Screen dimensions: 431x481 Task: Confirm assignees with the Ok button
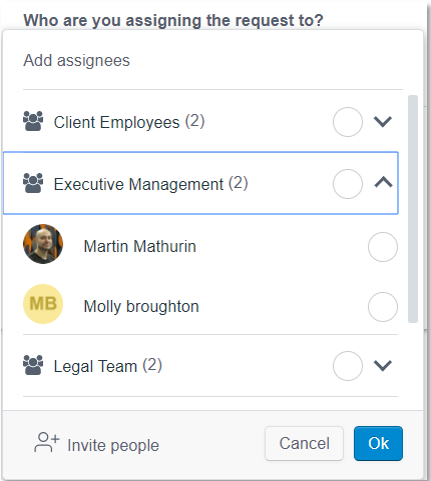pos(378,444)
